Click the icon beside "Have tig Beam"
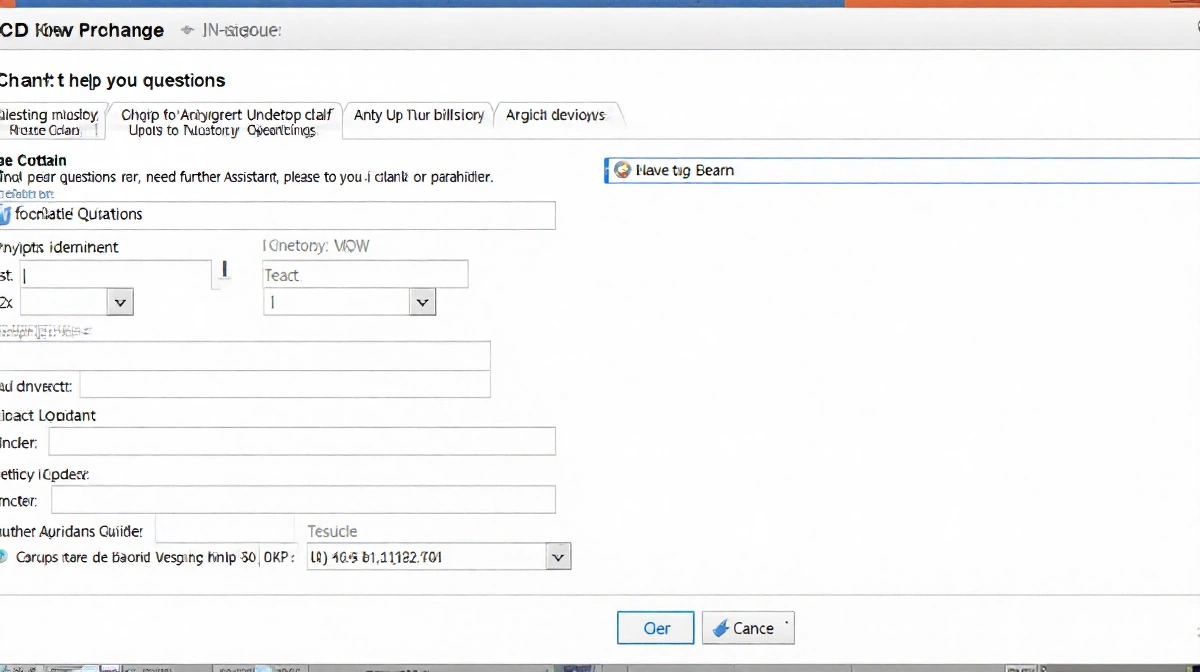Screen dimensions: 1200x672 (622, 170)
